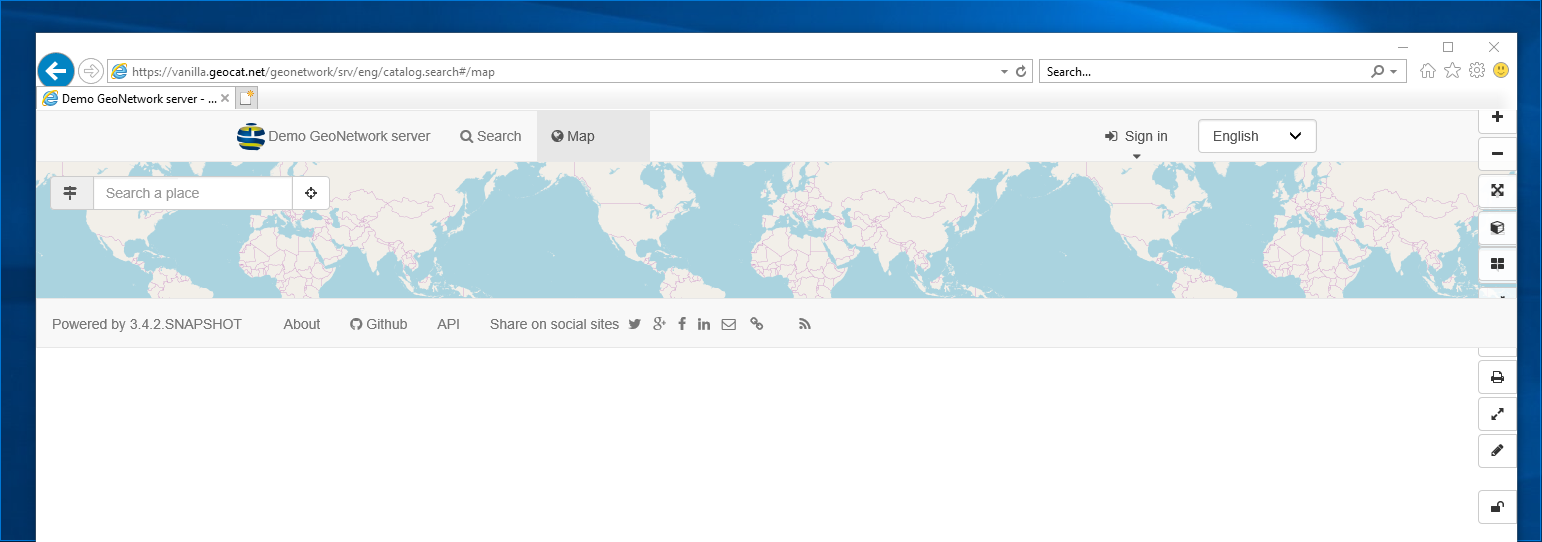This screenshot has height=542, width=1542.
Task: Click the Sign in link
Action: [1136, 136]
